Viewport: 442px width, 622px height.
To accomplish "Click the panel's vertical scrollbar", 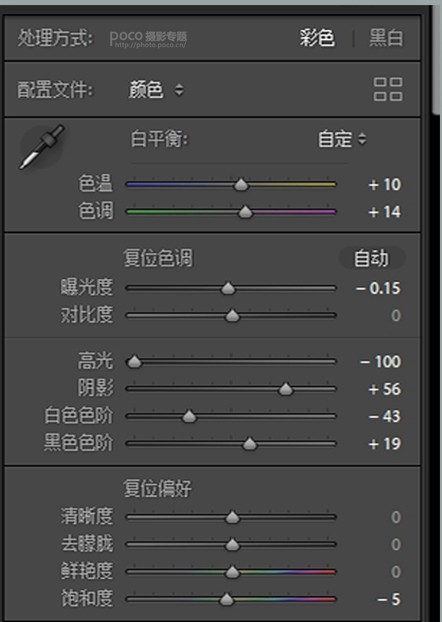I will (436, 60).
